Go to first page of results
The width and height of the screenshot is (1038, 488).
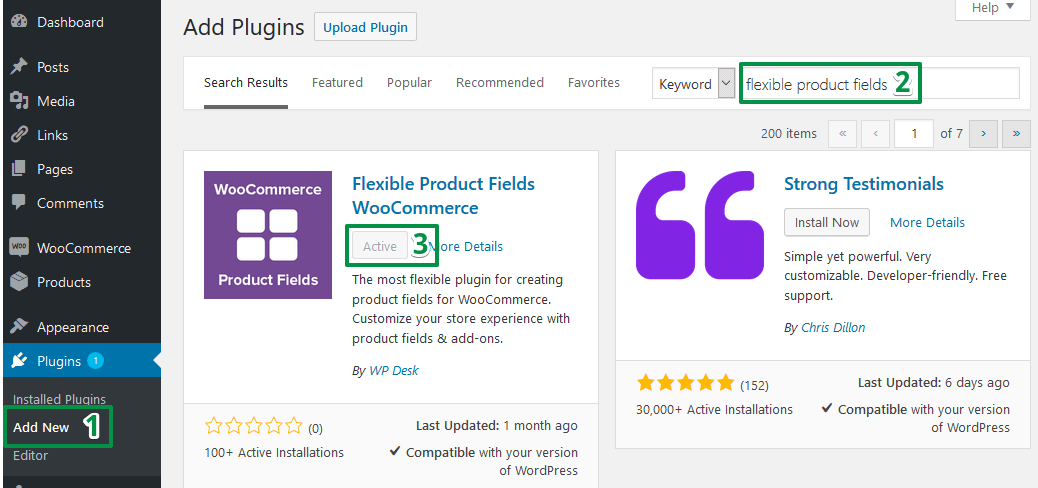(x=843, y=134)
